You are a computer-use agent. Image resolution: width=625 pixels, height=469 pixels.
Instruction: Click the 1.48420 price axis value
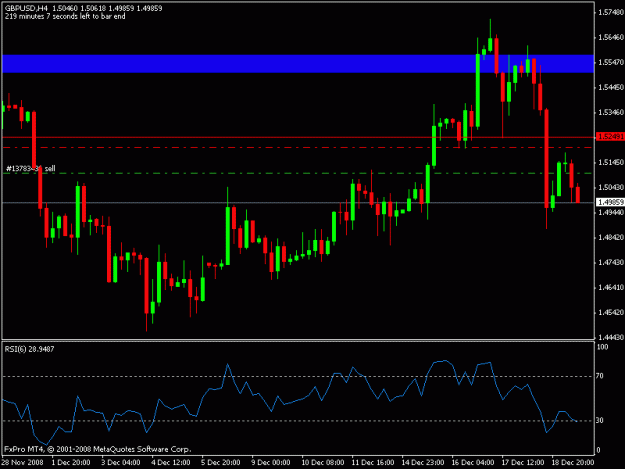(611, 237)
